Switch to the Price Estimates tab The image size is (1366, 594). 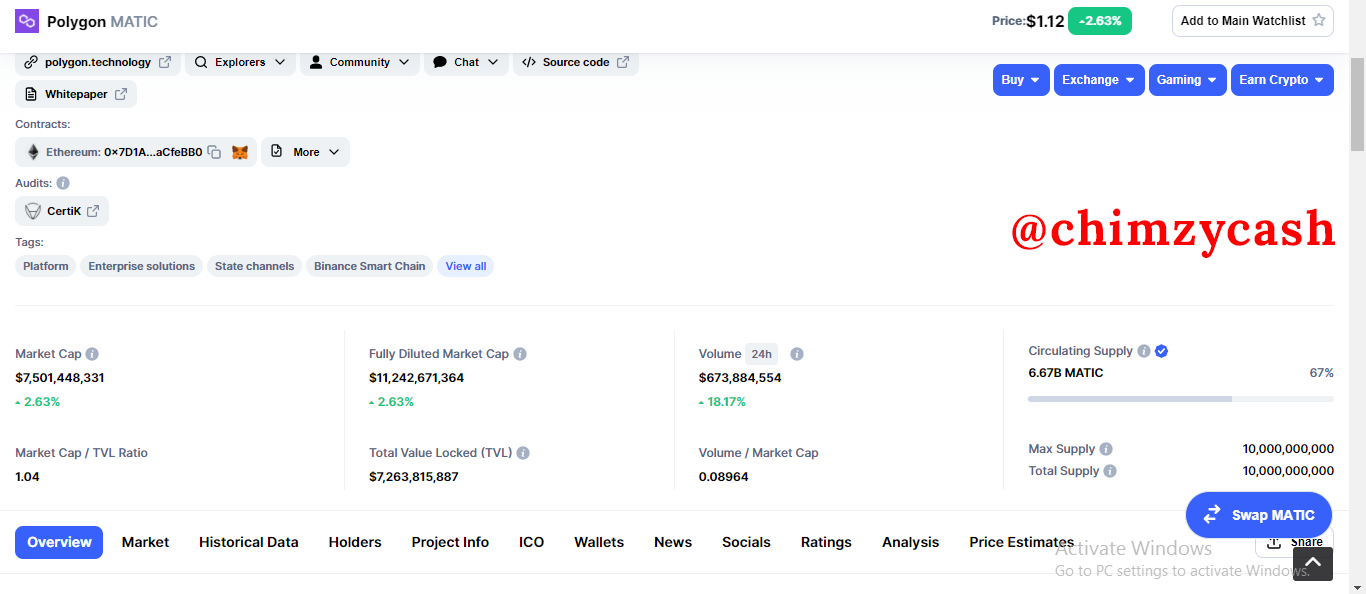click(1021, 542)
